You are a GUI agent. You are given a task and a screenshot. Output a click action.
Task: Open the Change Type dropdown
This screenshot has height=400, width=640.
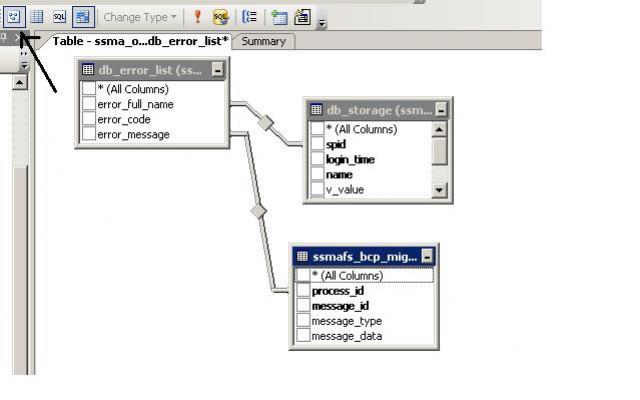point(140,17)
